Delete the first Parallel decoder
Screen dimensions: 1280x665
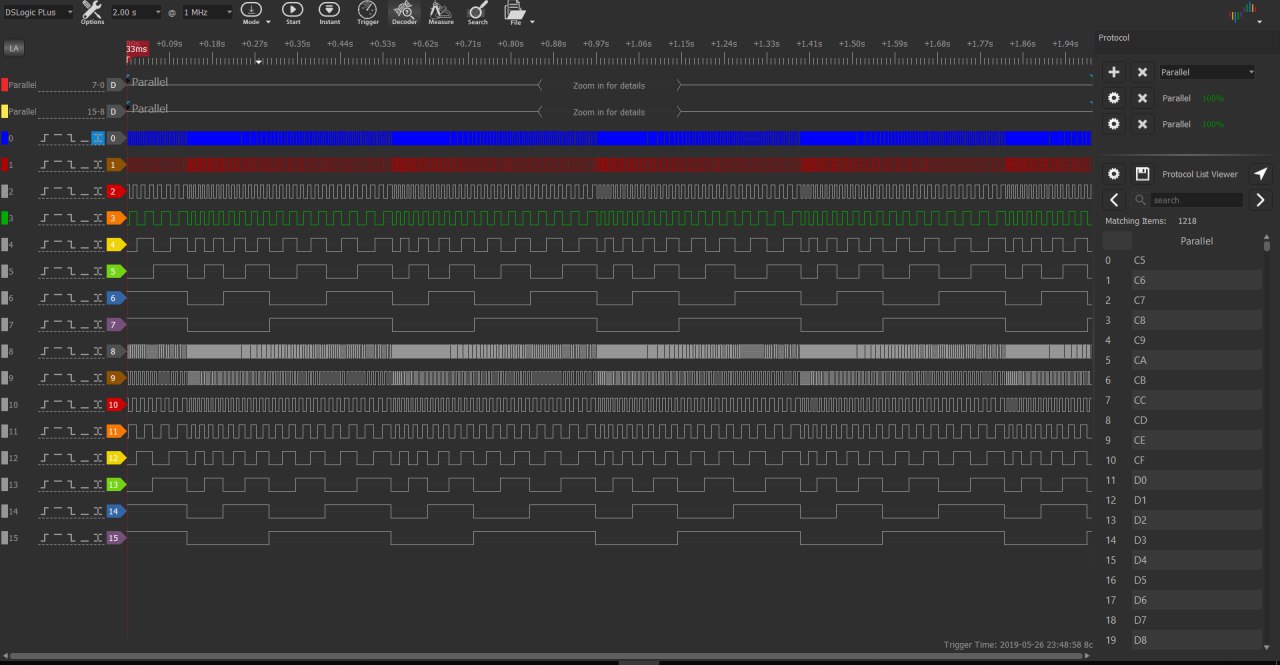(x=1142, y=98)
